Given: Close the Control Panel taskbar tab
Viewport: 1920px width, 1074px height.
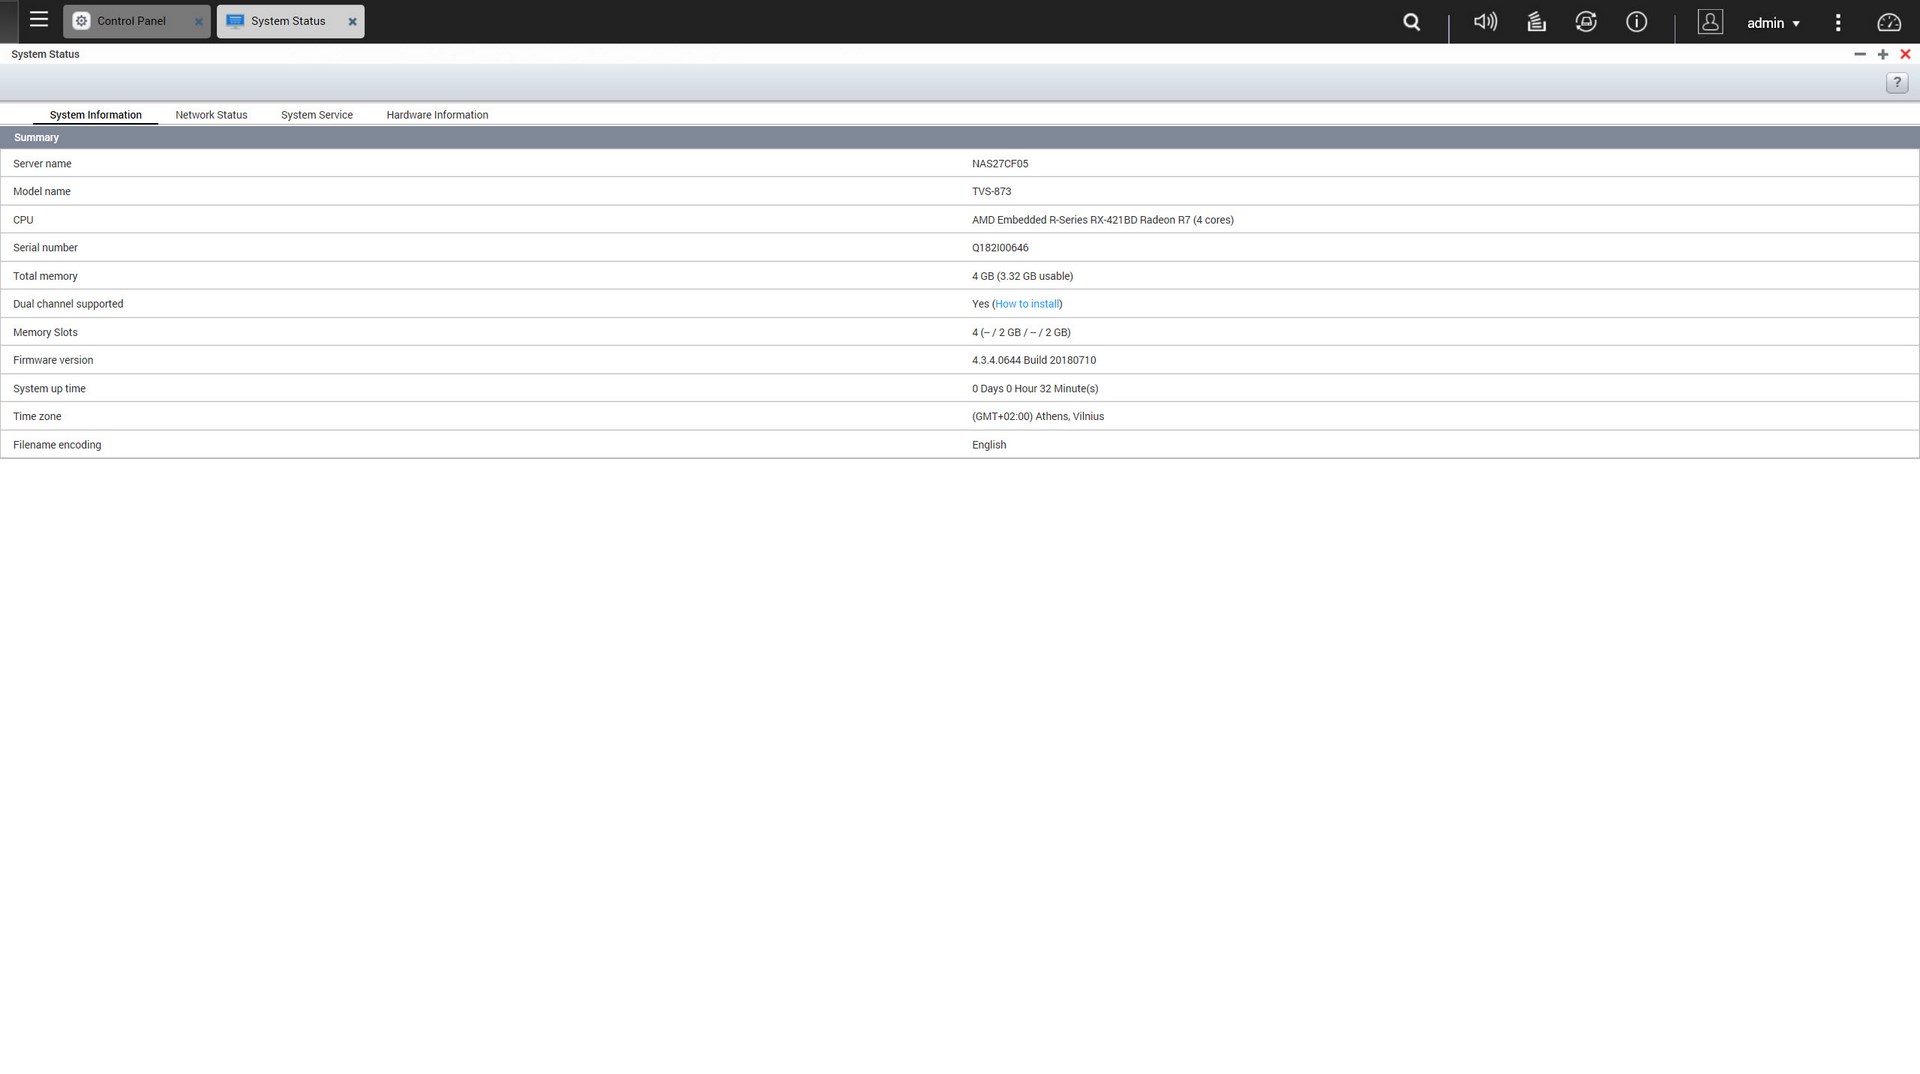Looking at the screenshot, I should pyautogui.click(x=198, y=22).
